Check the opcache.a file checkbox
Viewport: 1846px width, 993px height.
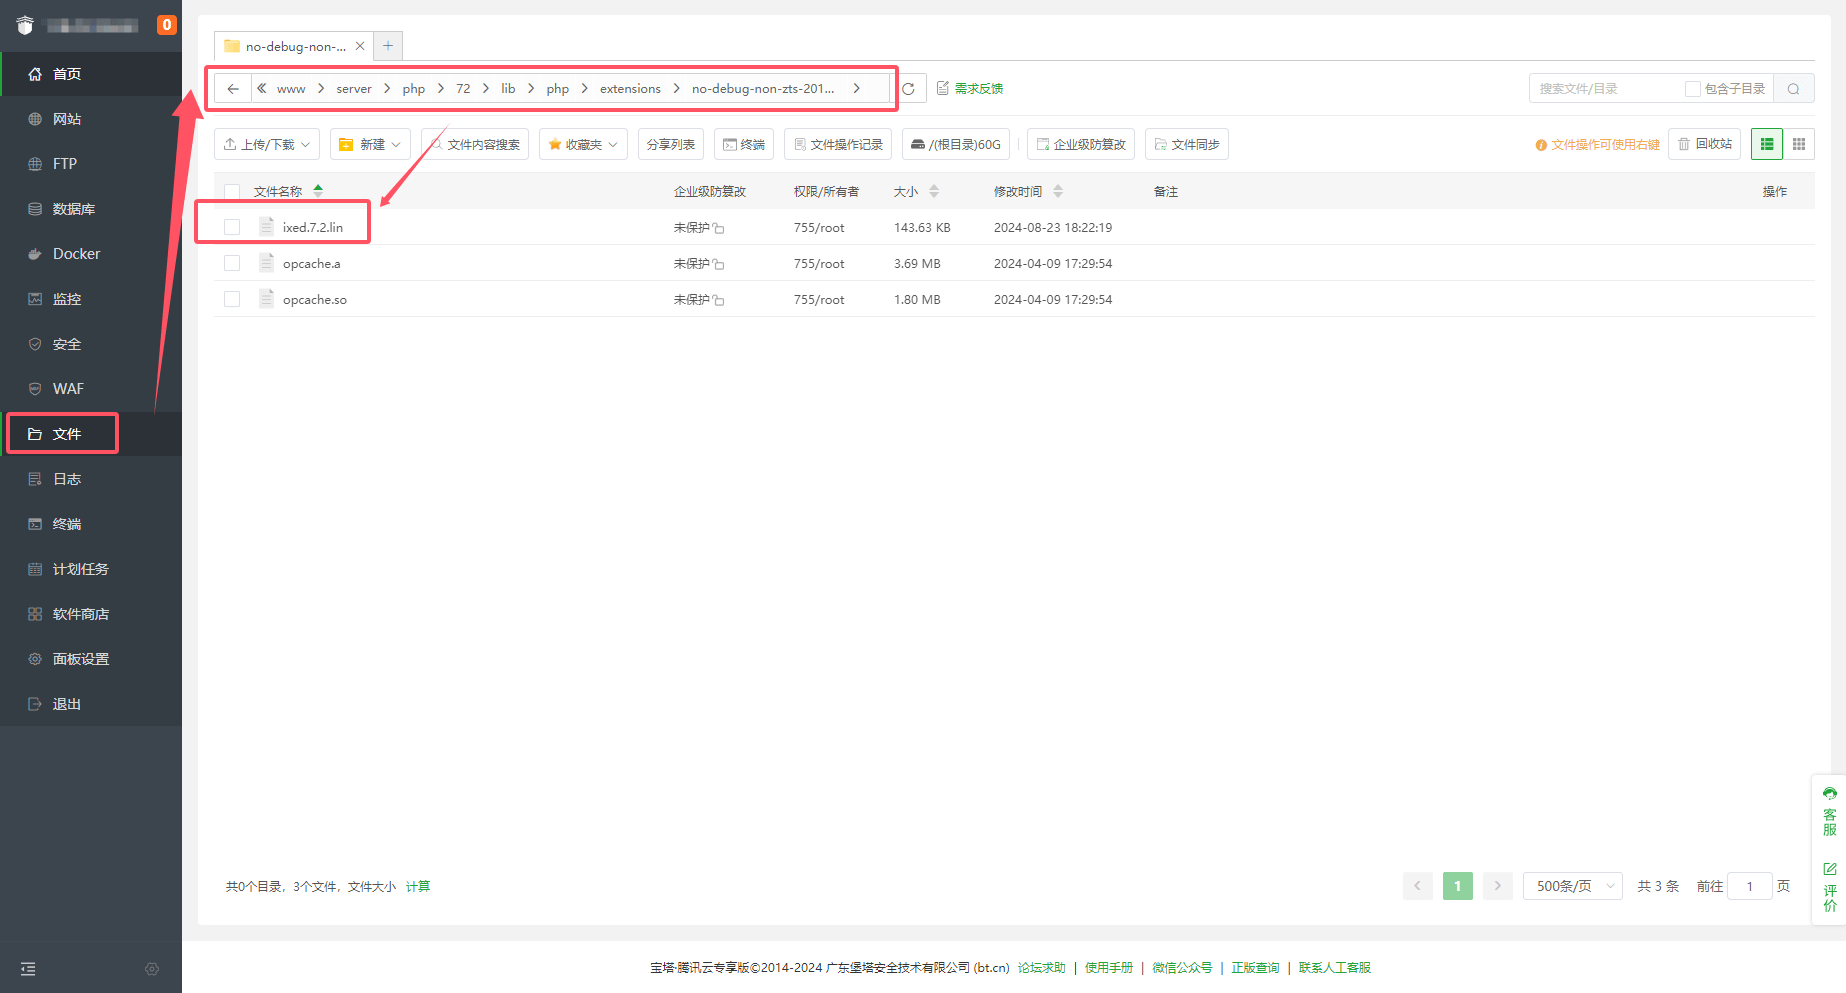point(232,263)
